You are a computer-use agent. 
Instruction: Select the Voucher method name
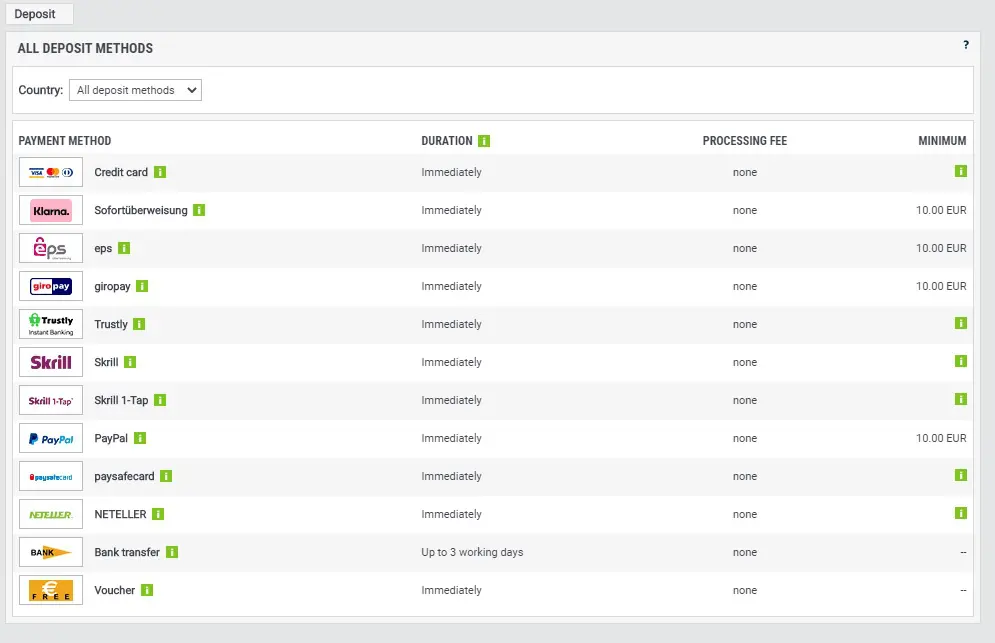(x=114, y=590)
